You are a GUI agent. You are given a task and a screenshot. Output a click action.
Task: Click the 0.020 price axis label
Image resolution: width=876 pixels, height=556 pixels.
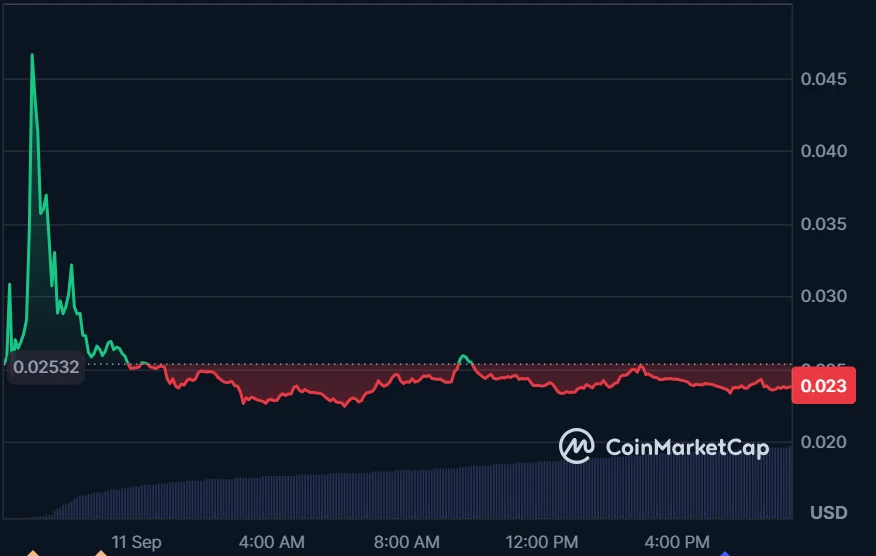click(823, 442)
